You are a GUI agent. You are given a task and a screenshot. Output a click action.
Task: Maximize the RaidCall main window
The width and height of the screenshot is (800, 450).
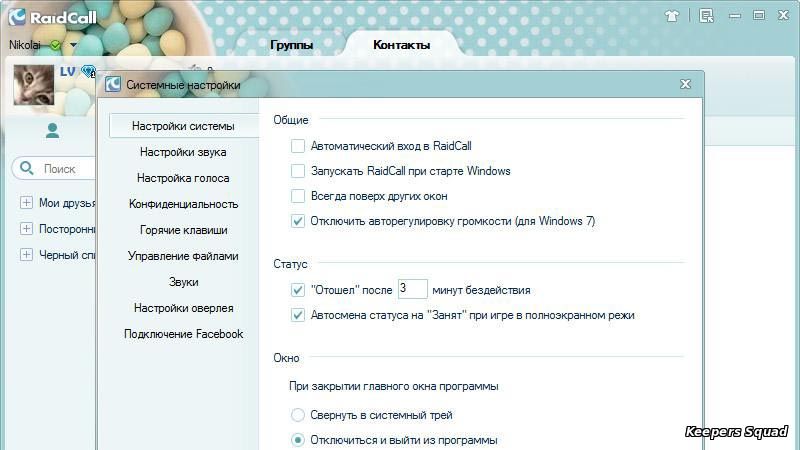tap(759, 15)
